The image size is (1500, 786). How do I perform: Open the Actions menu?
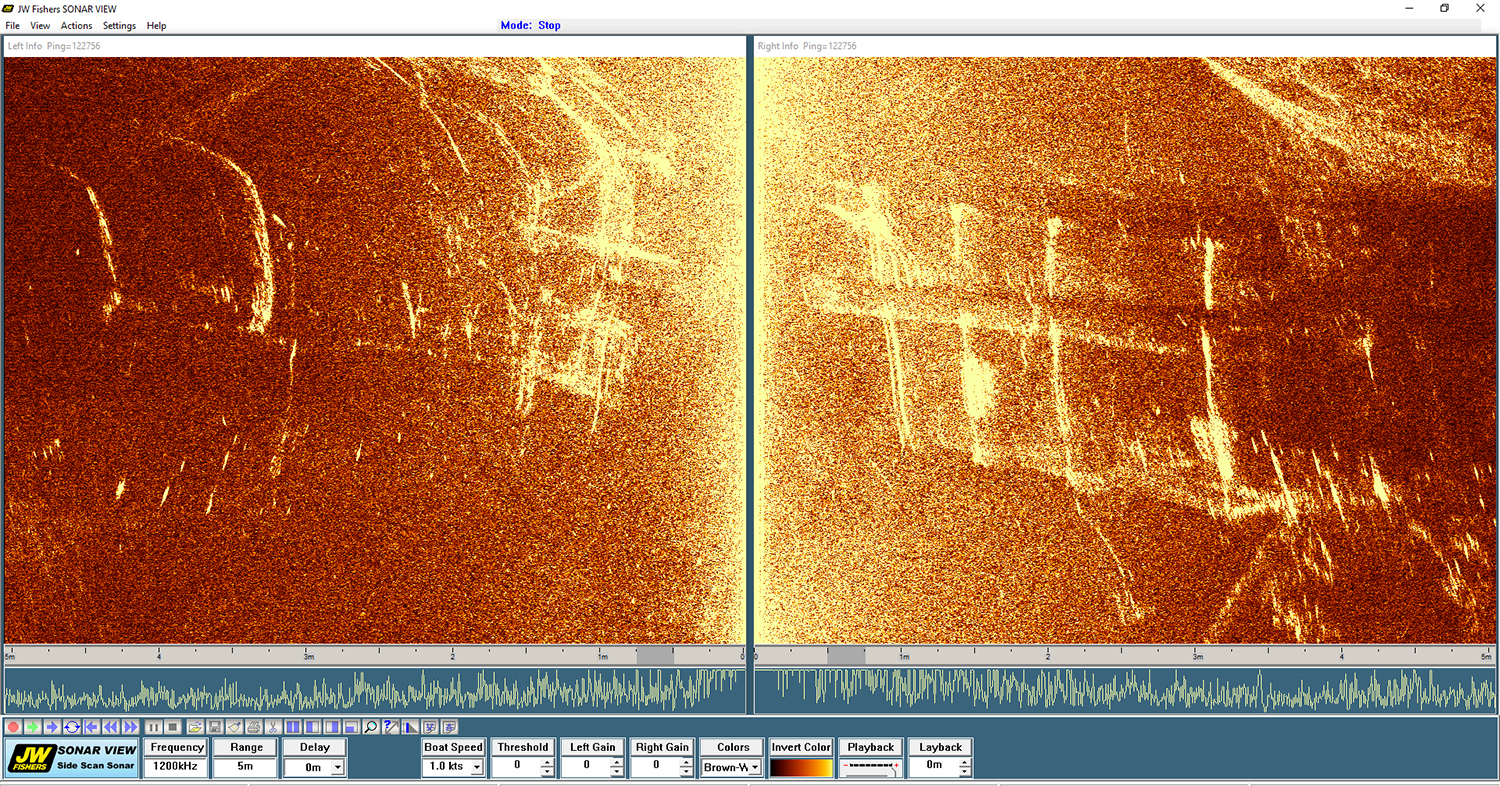[x=76, y=25]
